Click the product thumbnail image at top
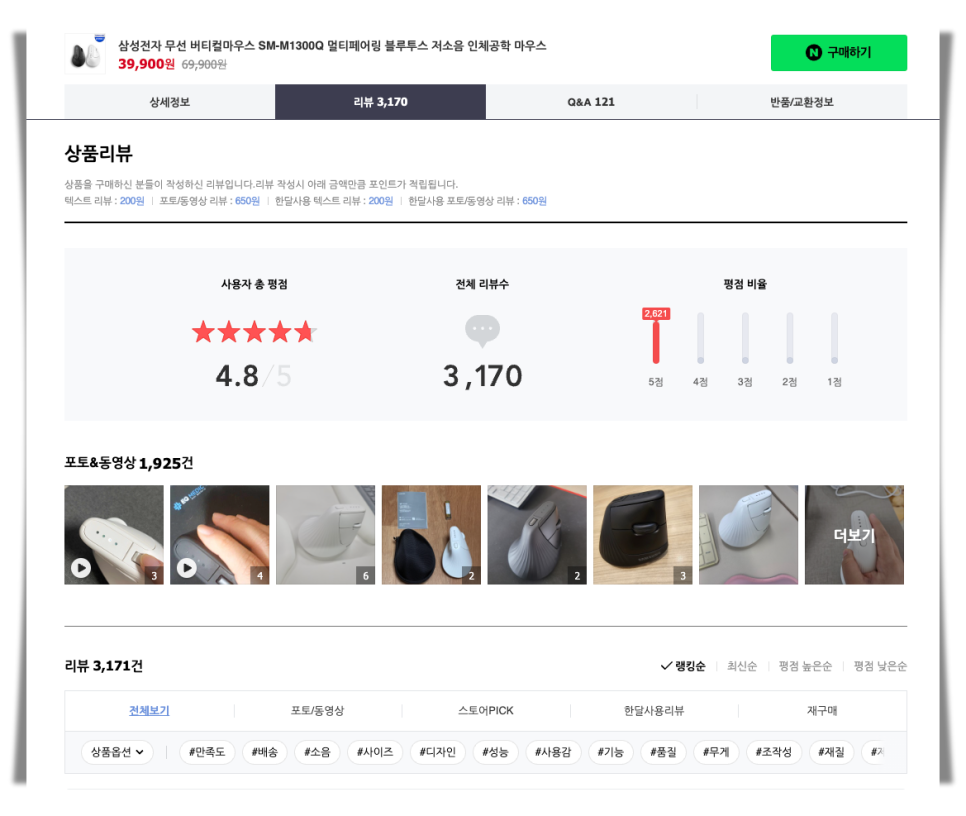 (85, 54)
